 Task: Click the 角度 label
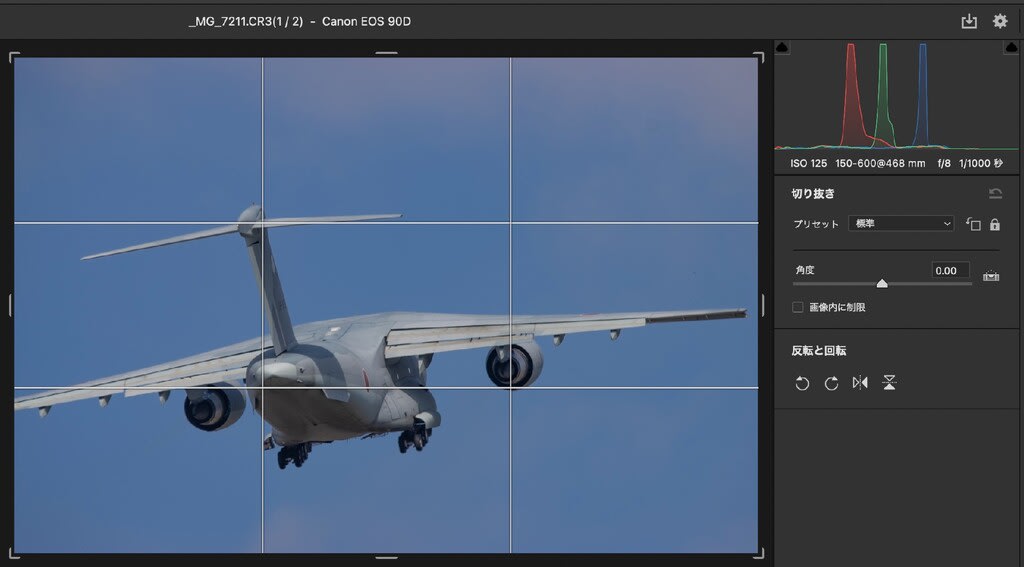[805, 270]
